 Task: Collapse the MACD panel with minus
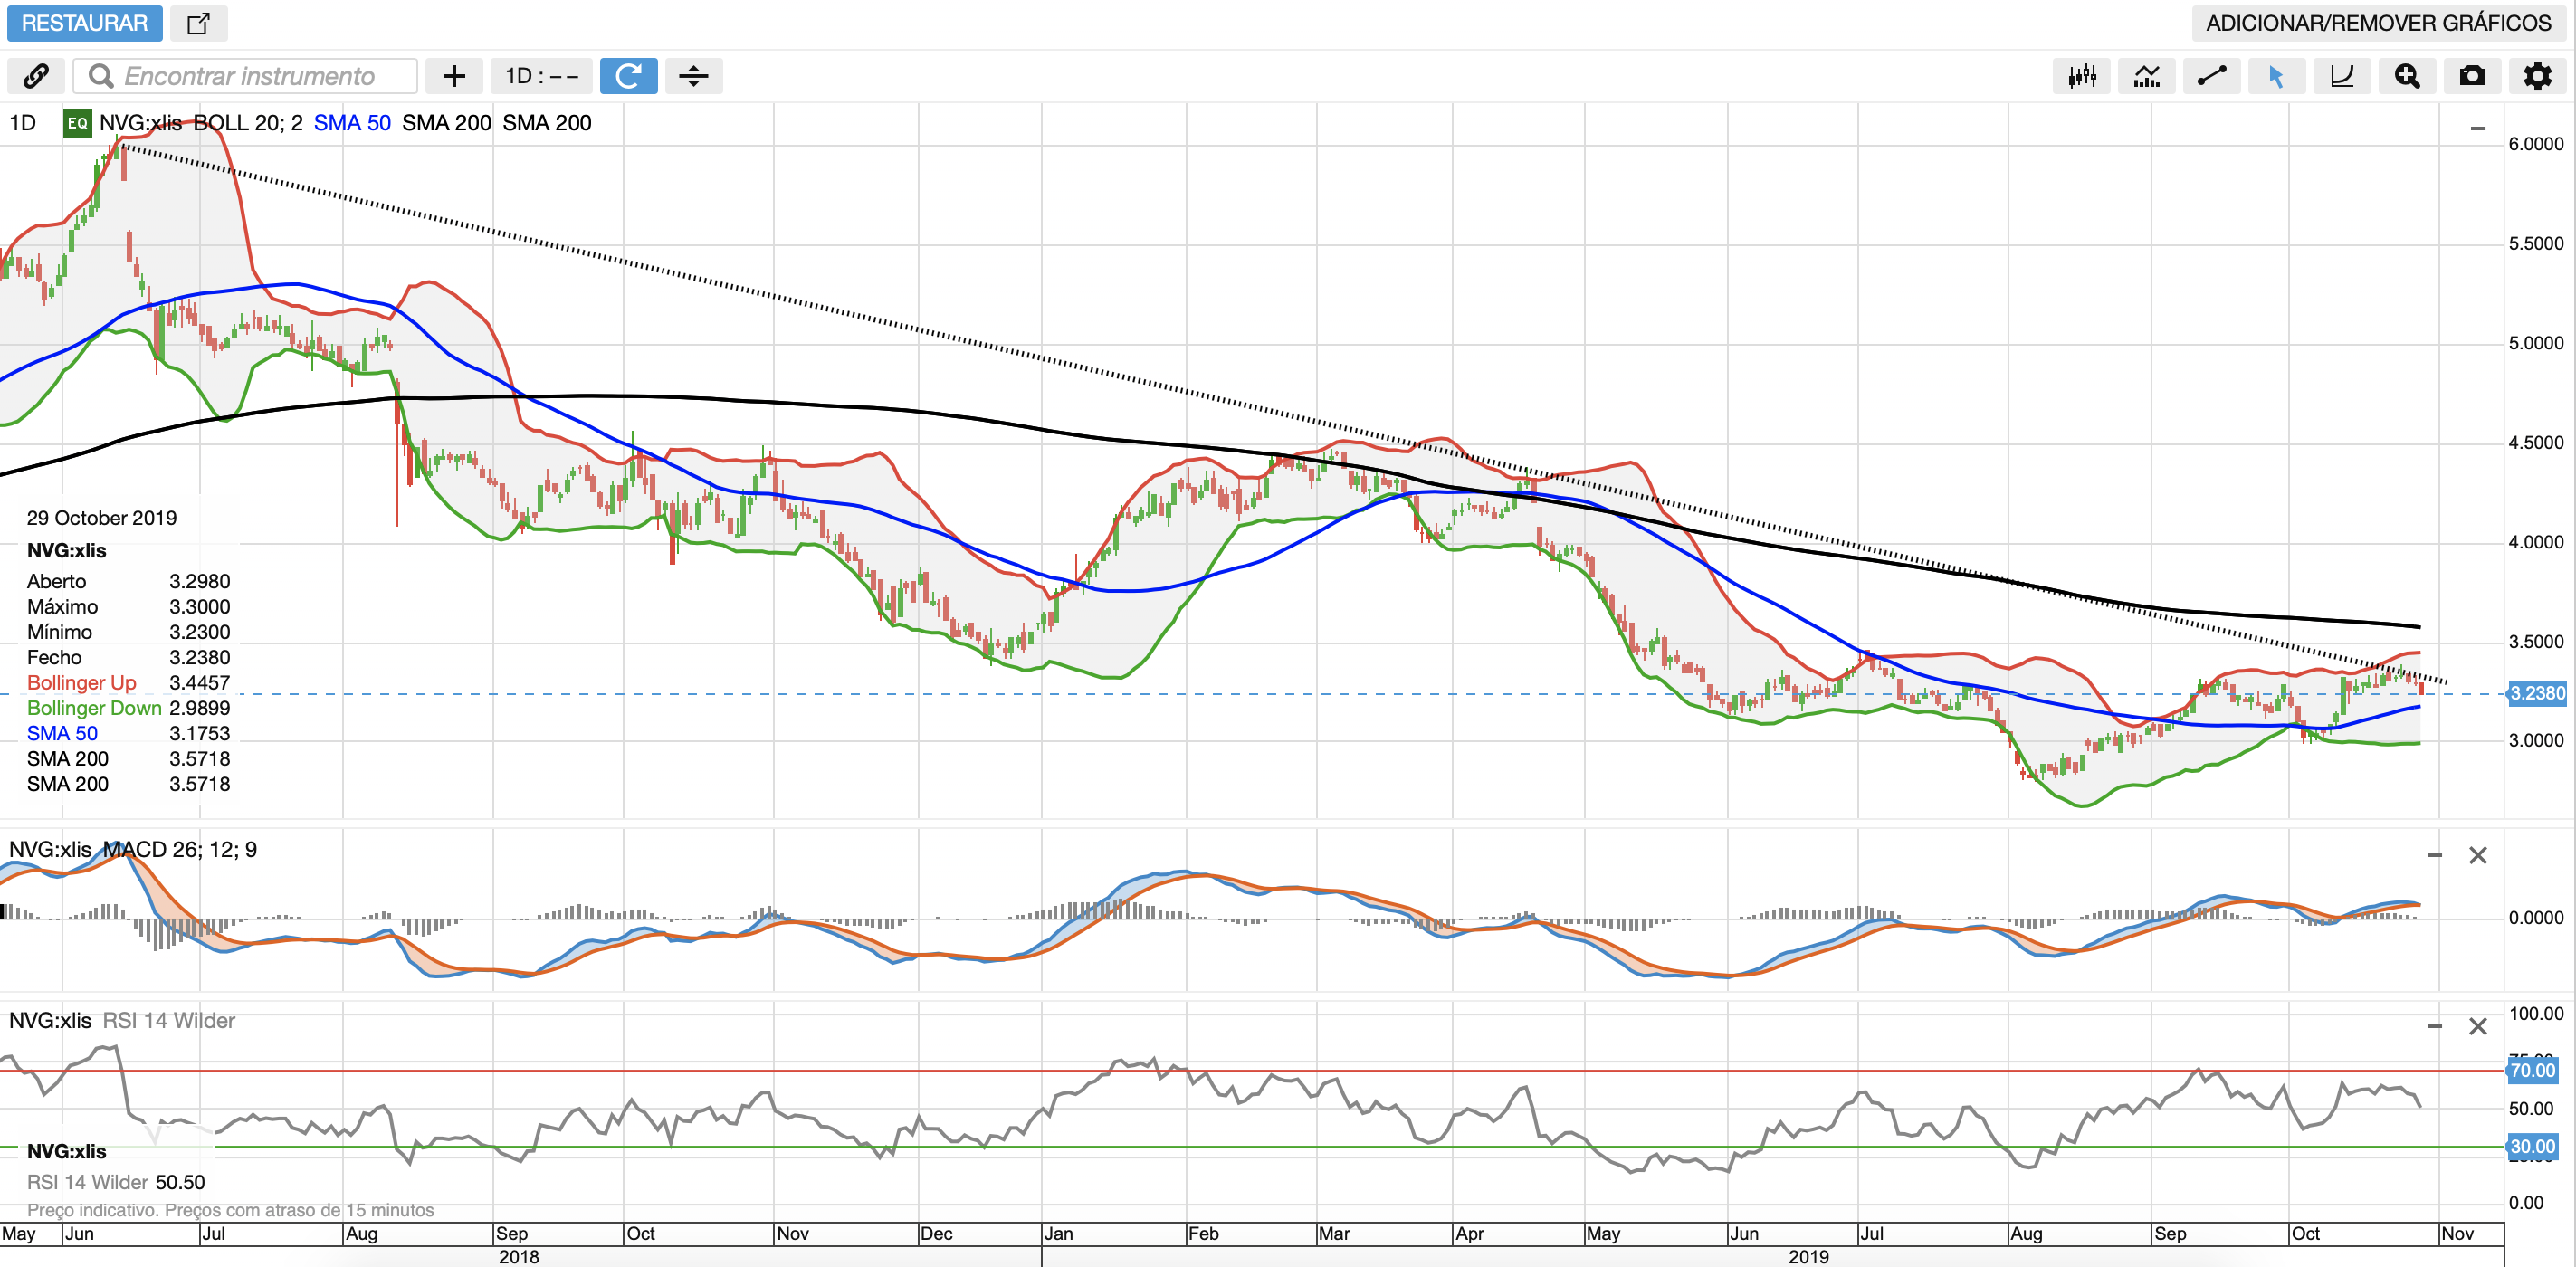tap(2434, 856)
